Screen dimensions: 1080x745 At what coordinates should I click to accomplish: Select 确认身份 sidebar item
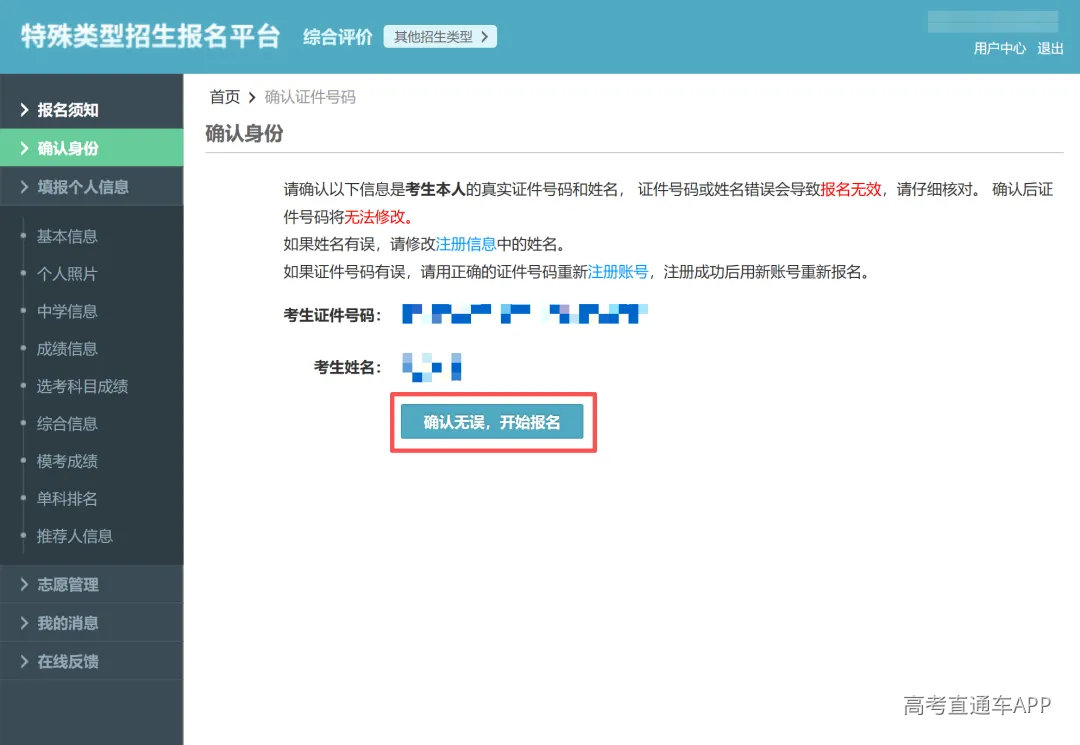(x=92, y=148)
